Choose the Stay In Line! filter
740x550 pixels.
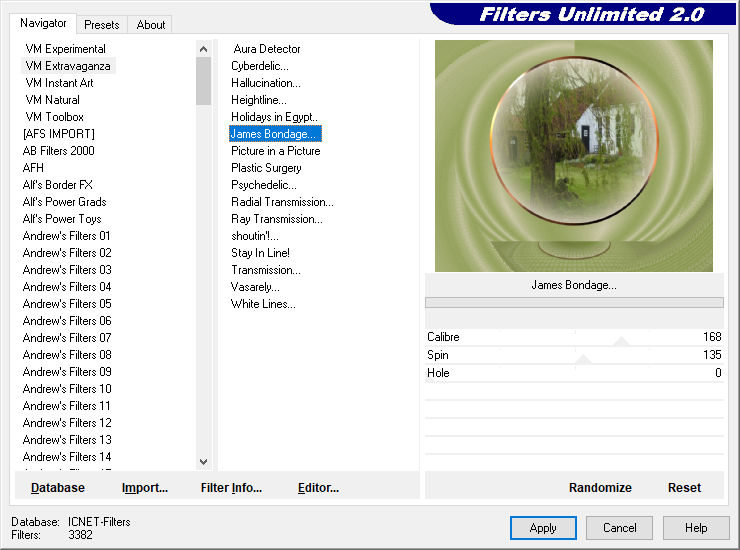point(260,253)
